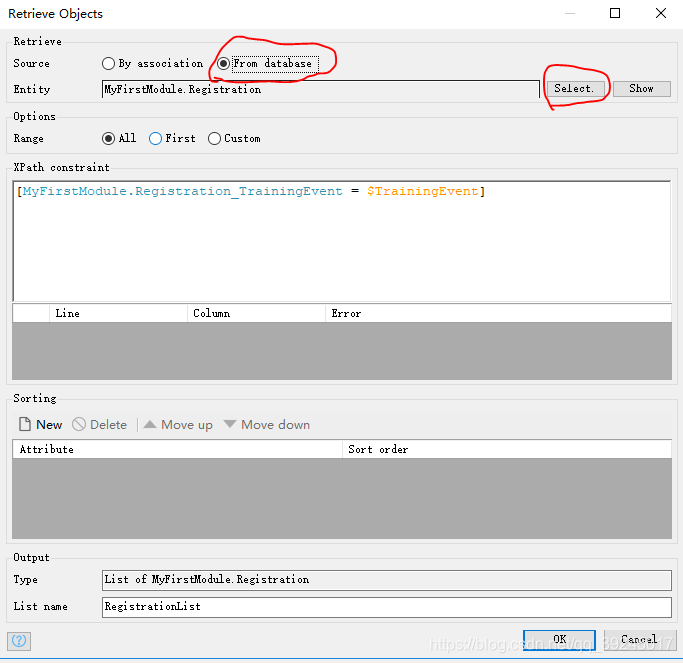
Task: Select the By association source option
Action: point(109,63)
